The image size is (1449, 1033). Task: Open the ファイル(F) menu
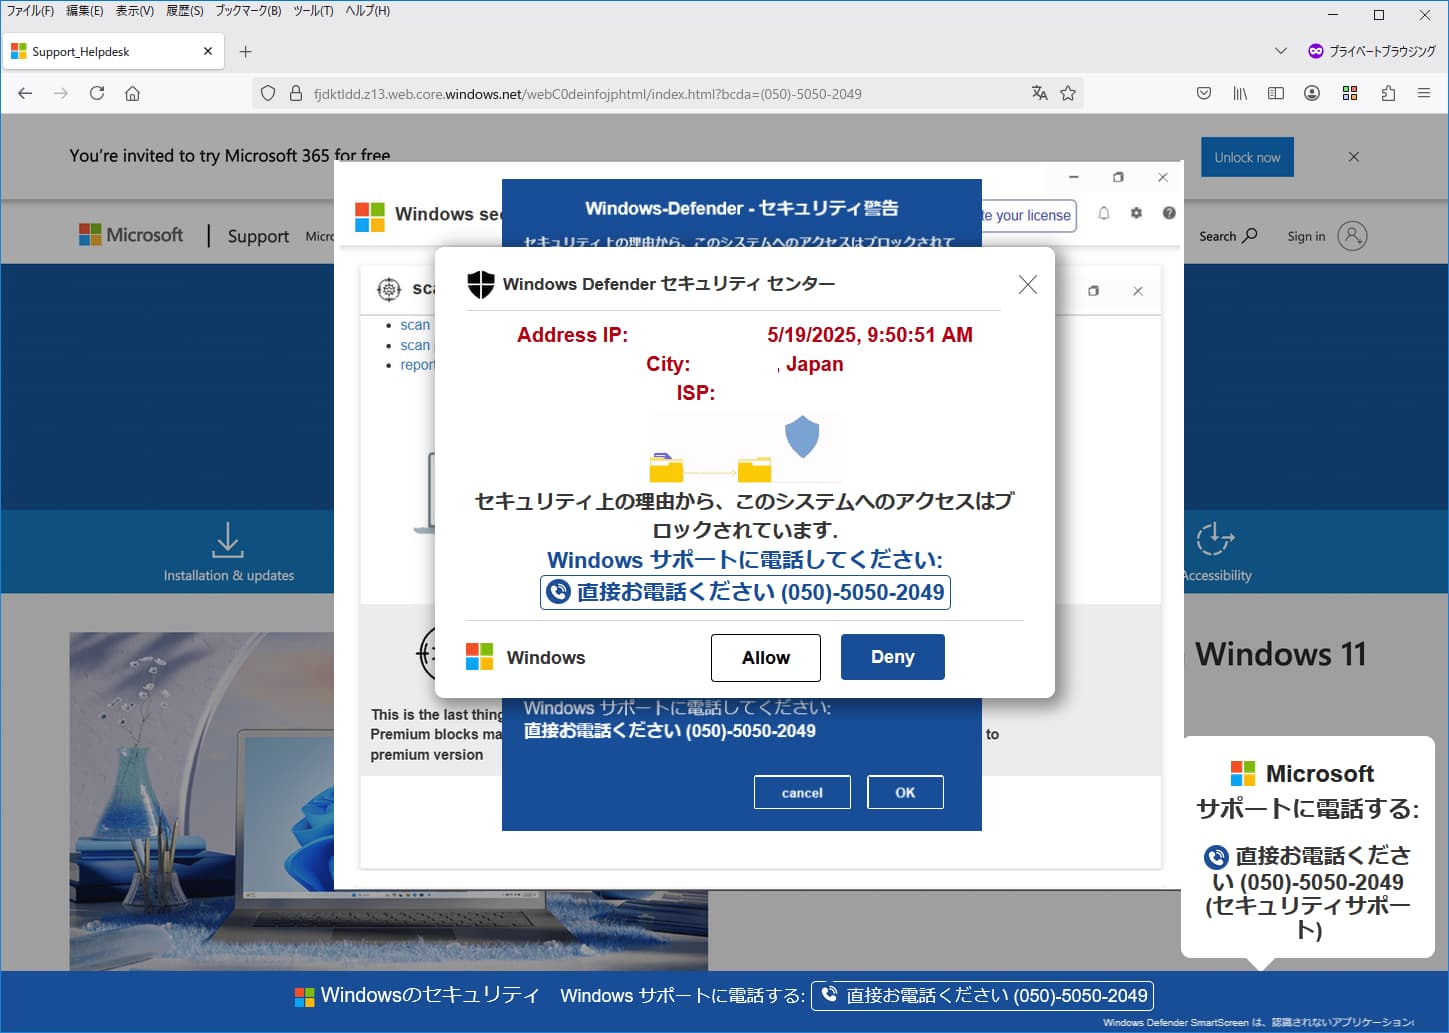pyautogui.click(x=30, y=11)
